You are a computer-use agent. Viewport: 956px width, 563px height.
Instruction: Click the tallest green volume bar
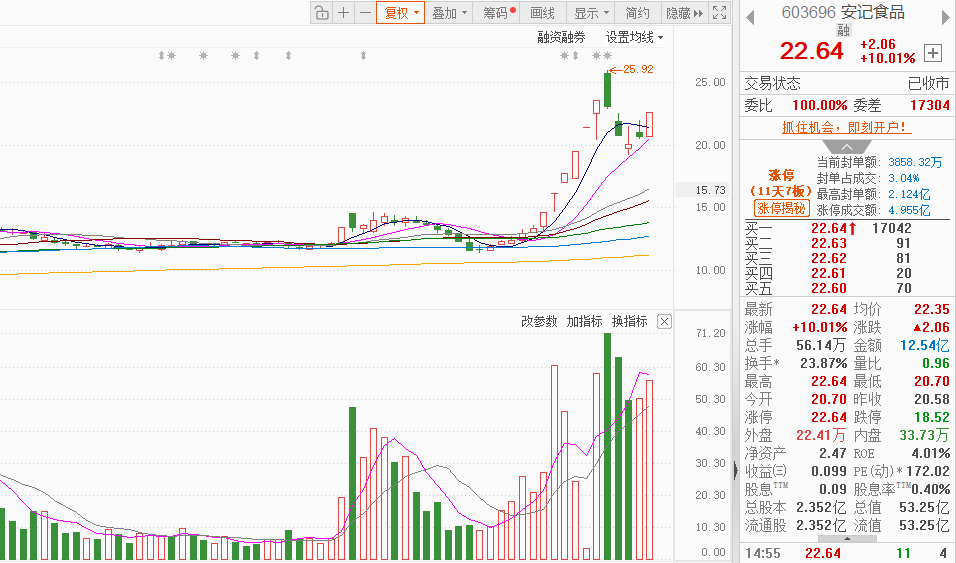pyautogui.click(x=607, y=446)
